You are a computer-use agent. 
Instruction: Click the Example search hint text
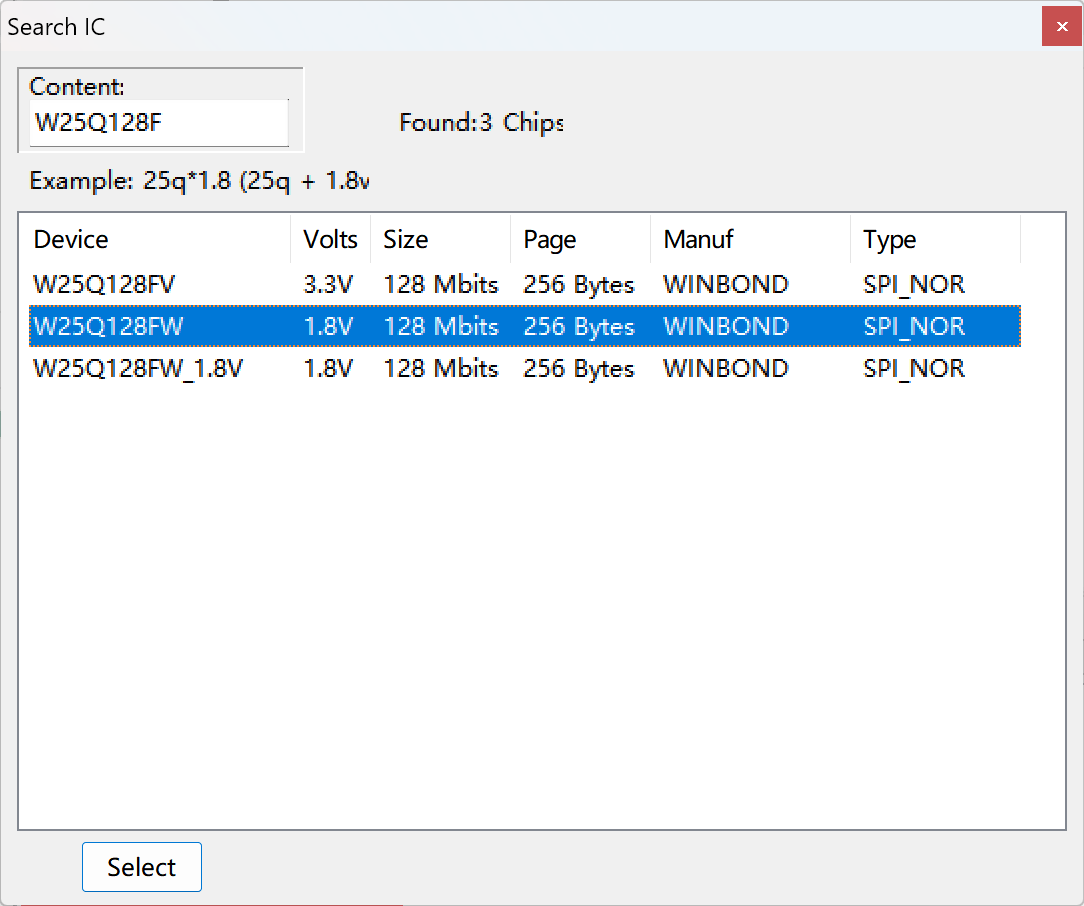[199, 181]
